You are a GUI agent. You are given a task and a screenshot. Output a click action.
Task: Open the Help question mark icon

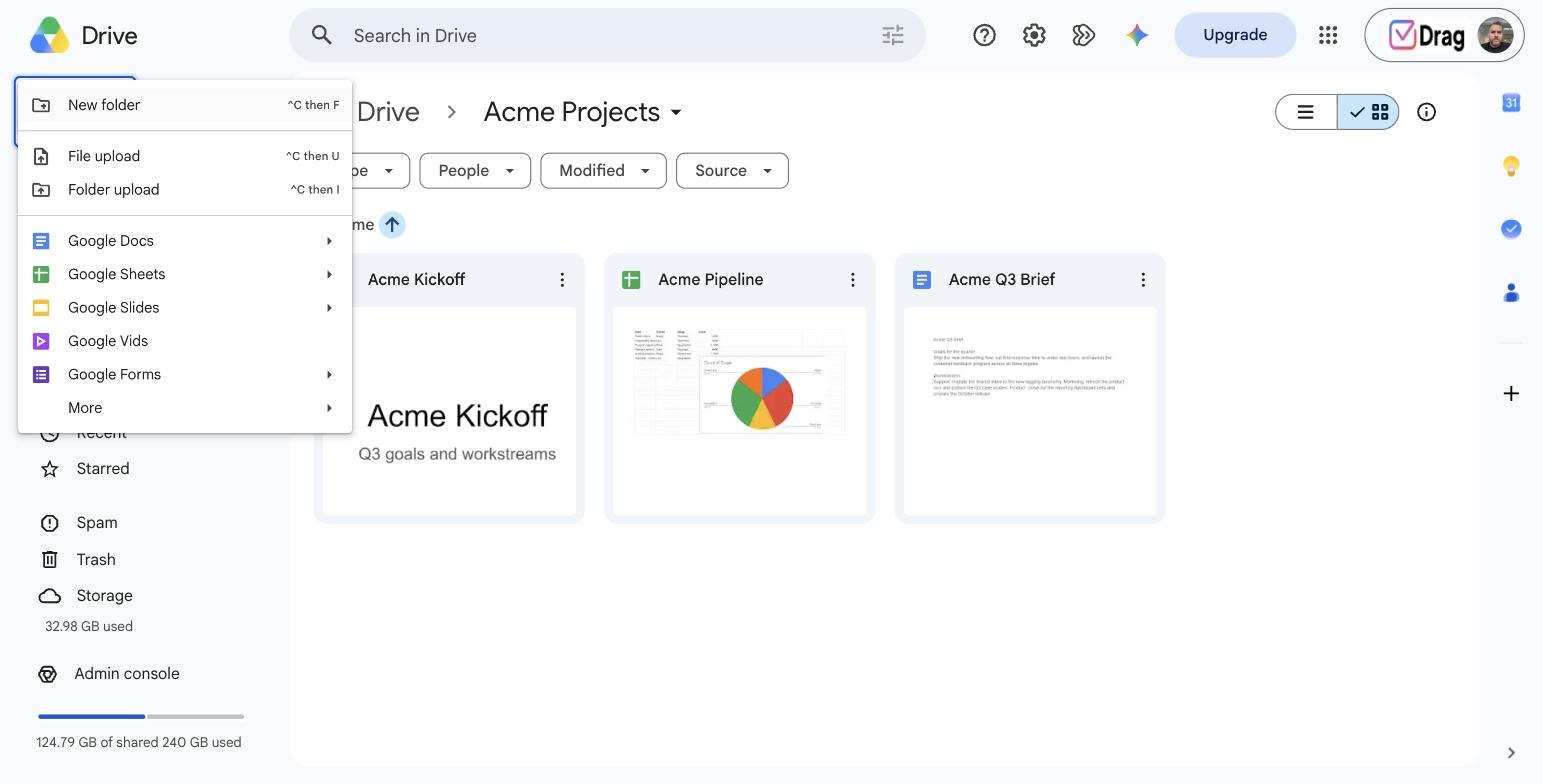[x=984, y=35]
